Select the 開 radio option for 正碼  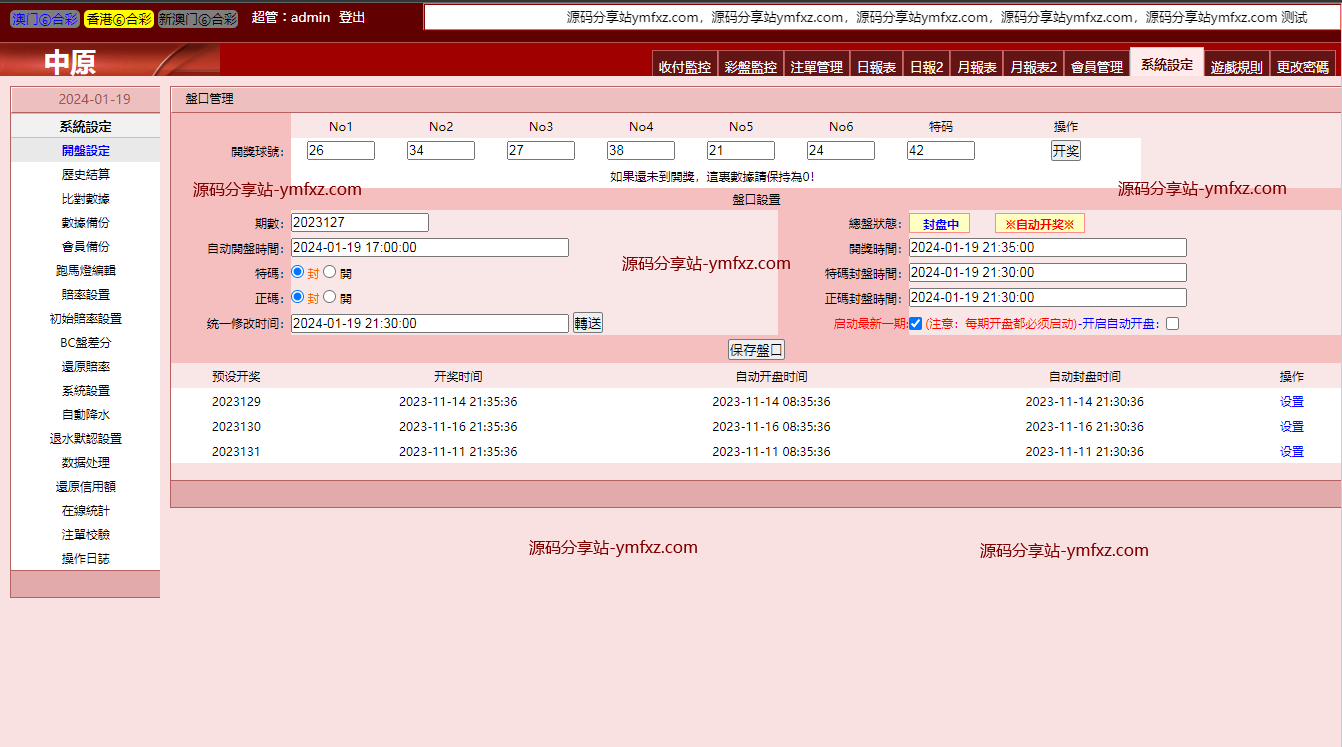(330, 297)
